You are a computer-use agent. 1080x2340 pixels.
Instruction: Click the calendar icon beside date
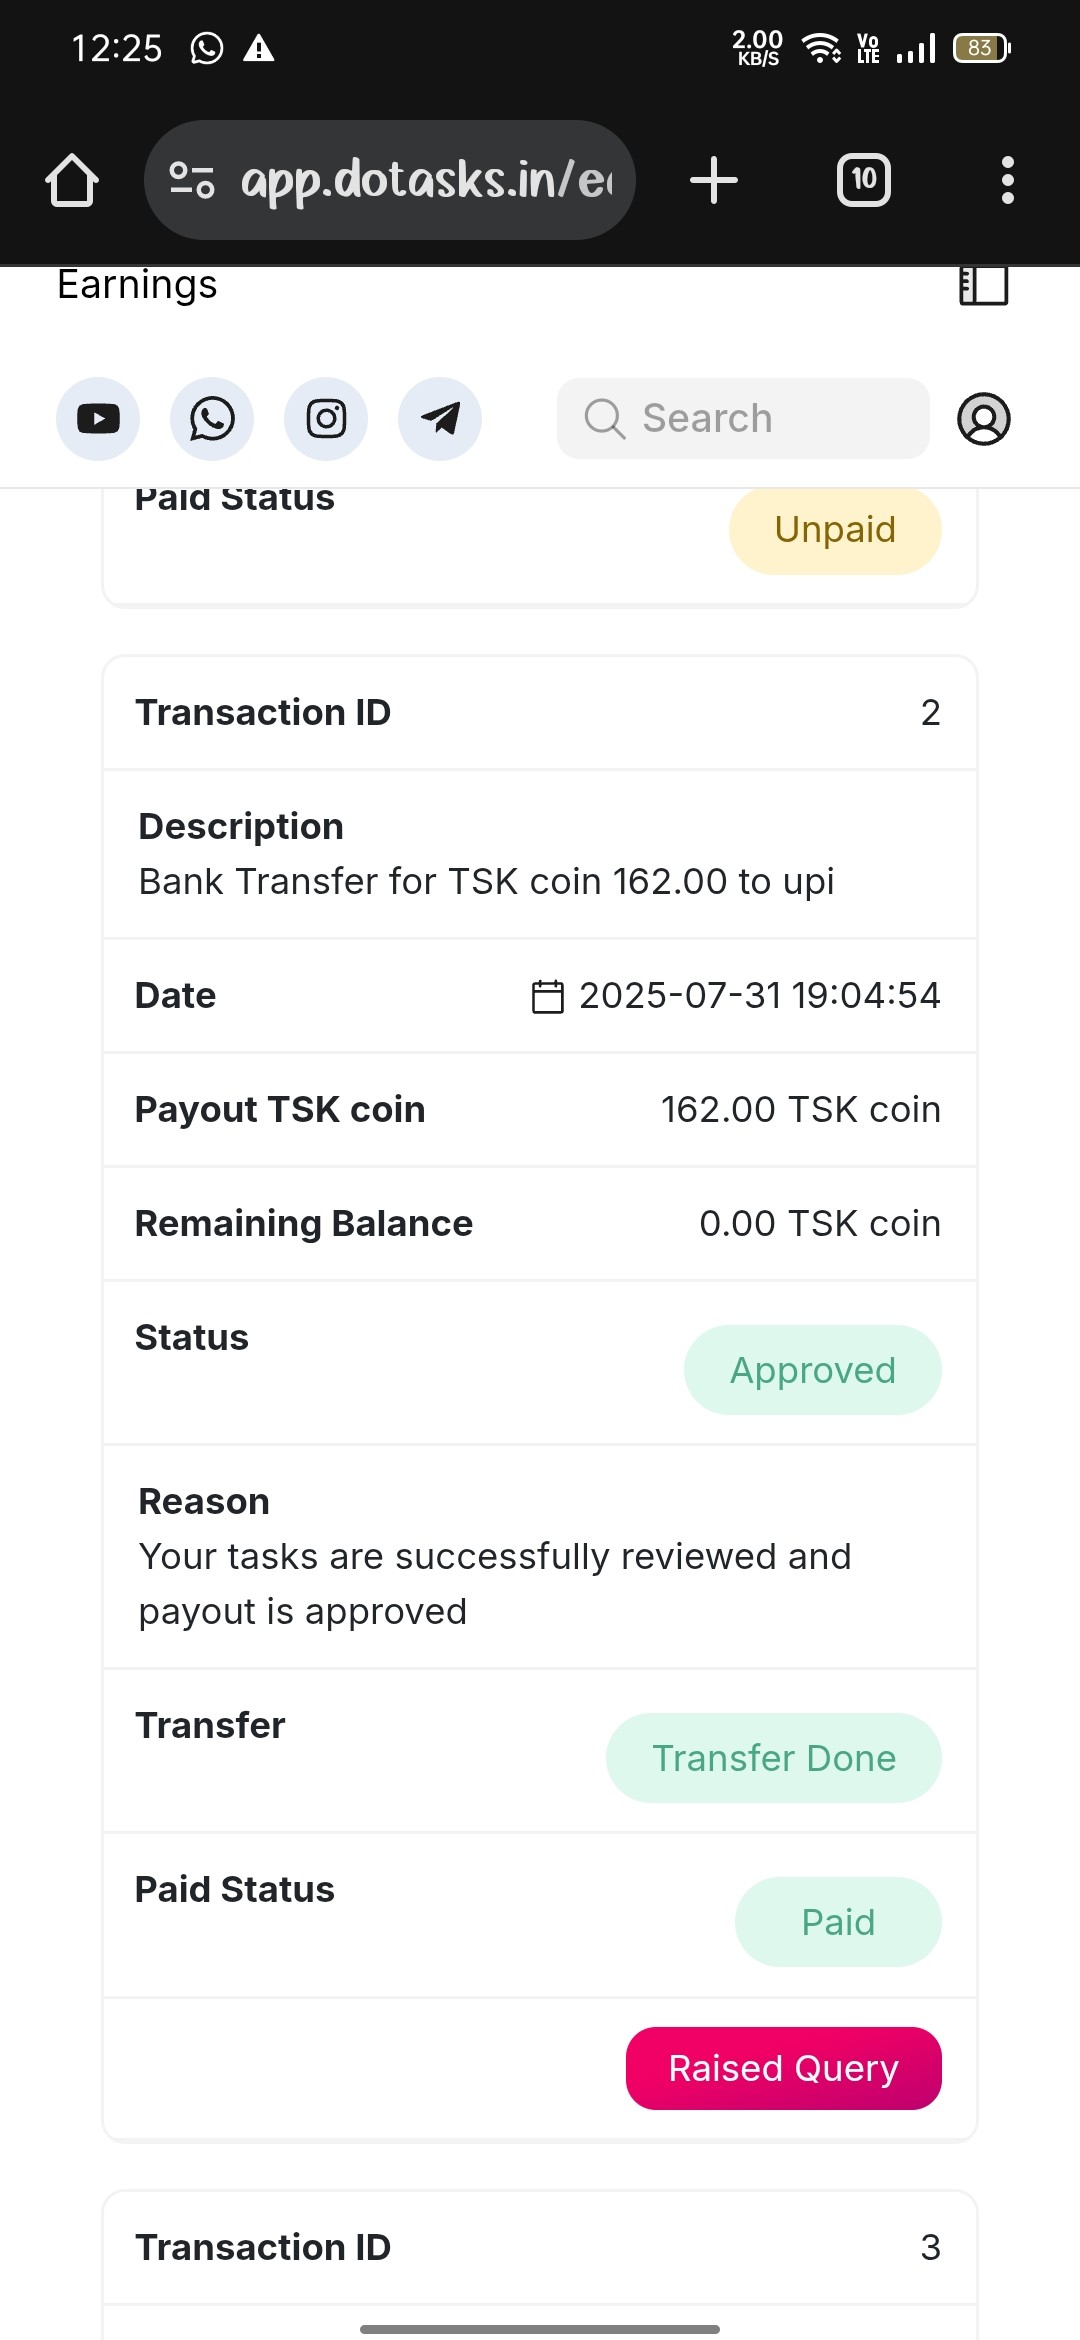(x=547, y=996)
